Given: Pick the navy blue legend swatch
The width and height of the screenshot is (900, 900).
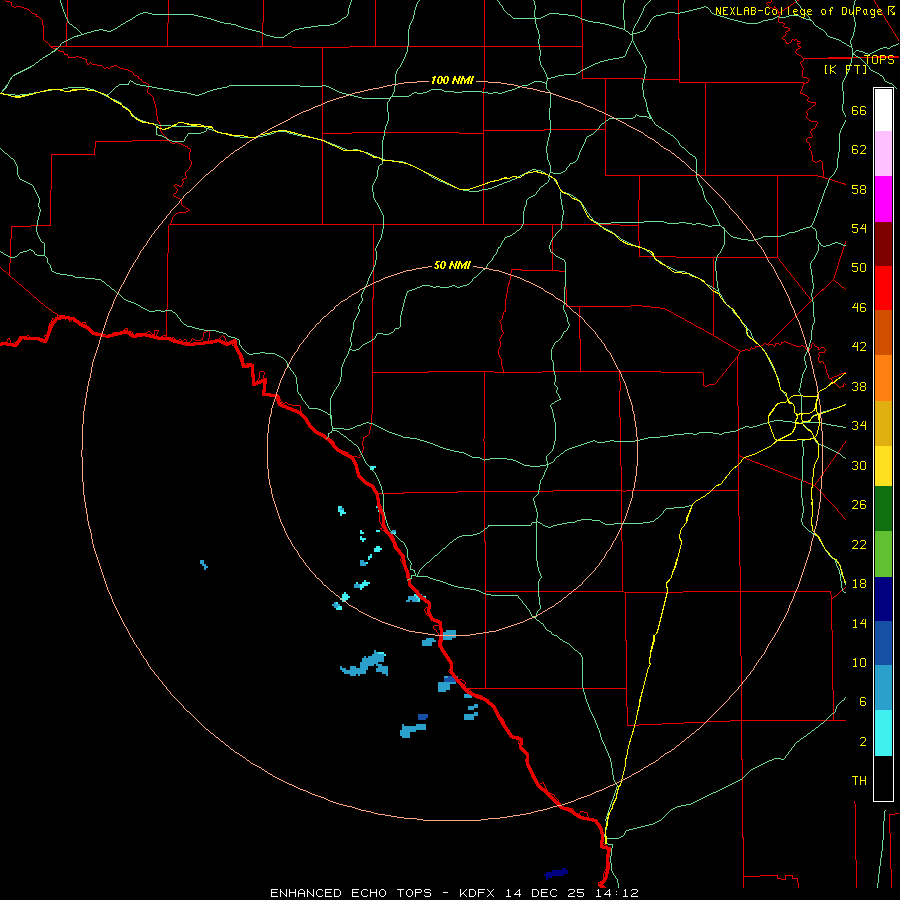Looking at the screenshot, I should [883, 599].
